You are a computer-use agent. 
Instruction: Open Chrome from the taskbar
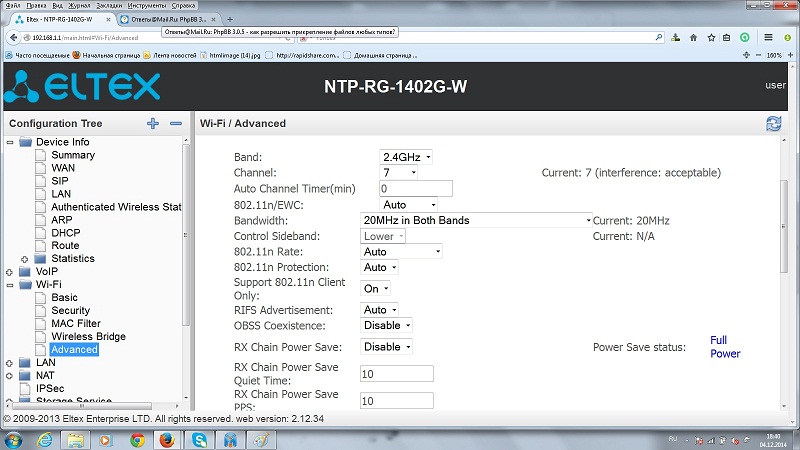click(137, 440)
